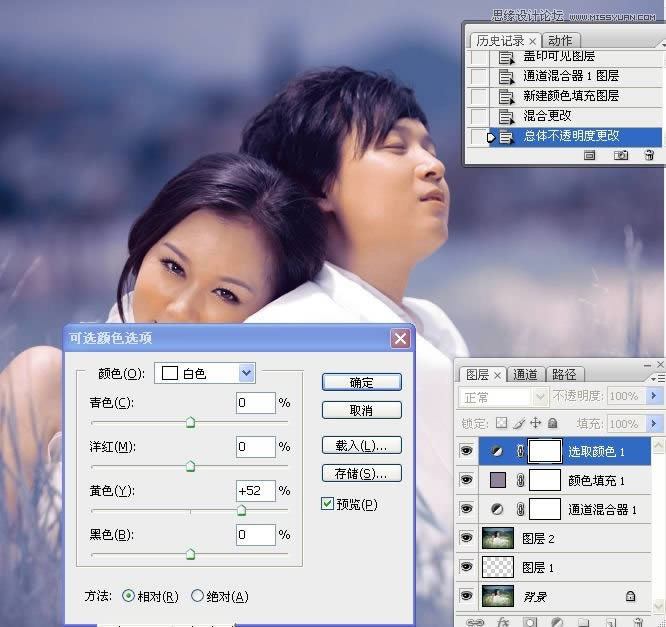Click the trash icon in History panel

point(649,155)
